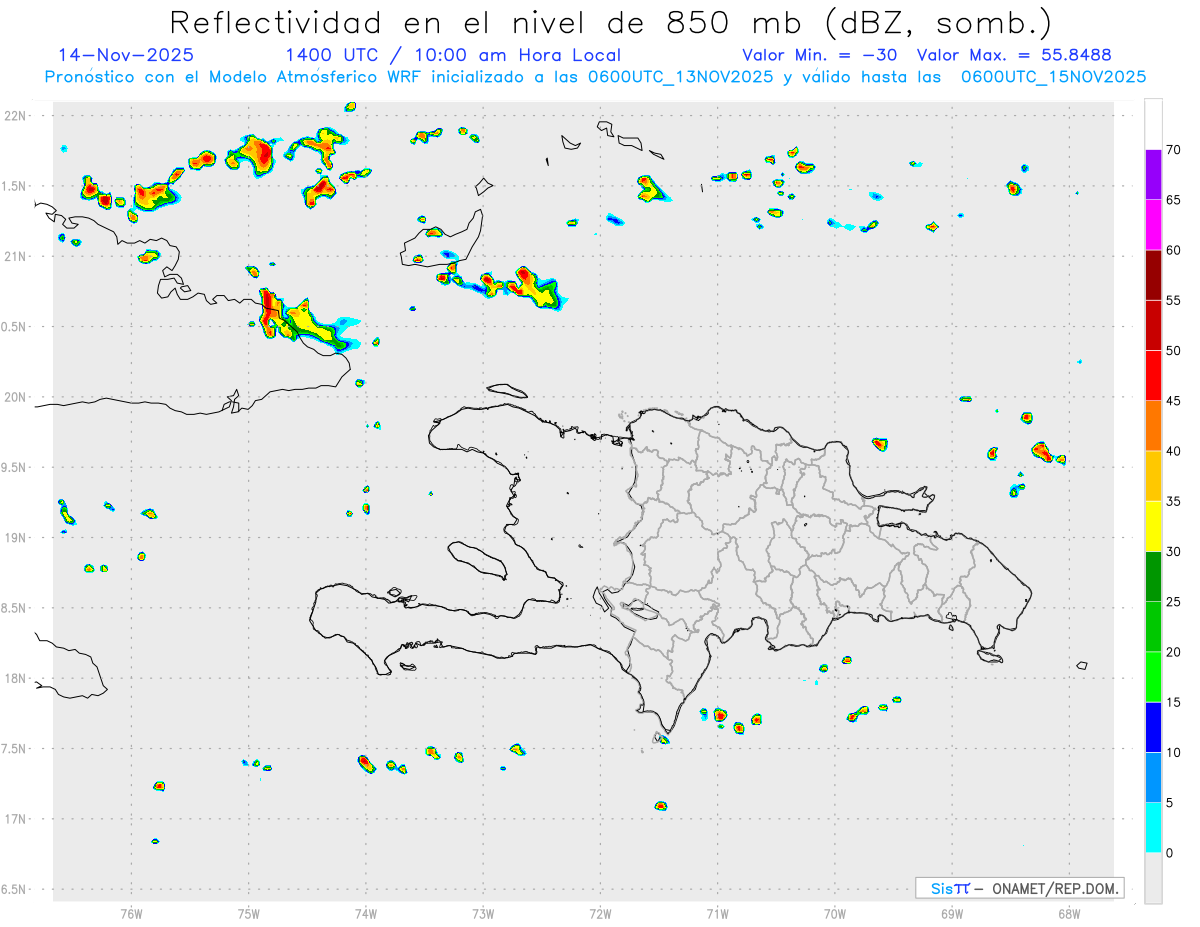
Task: Click the '22N' latitude label
Action: pyautogui.click(x=15, y=115)
